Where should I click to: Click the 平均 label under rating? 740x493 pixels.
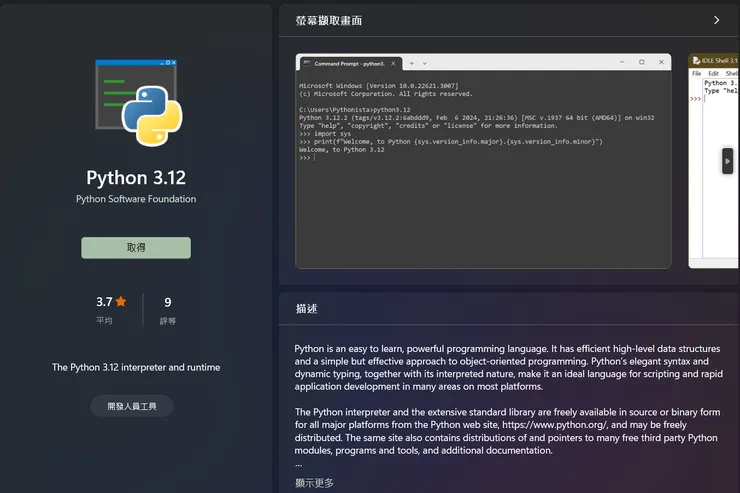104,321
